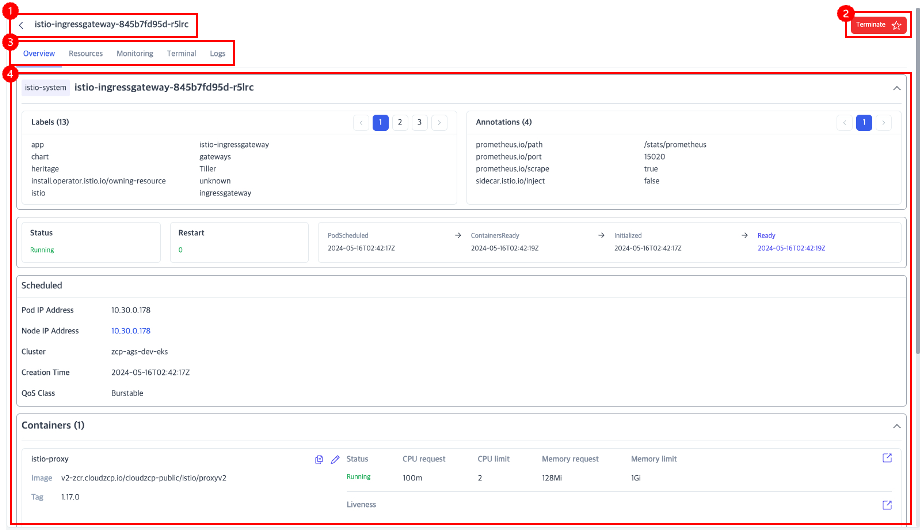The height and width of the screenshot is (530, 920).
Task: Click annotation value 15020
Action: [654, 157]
